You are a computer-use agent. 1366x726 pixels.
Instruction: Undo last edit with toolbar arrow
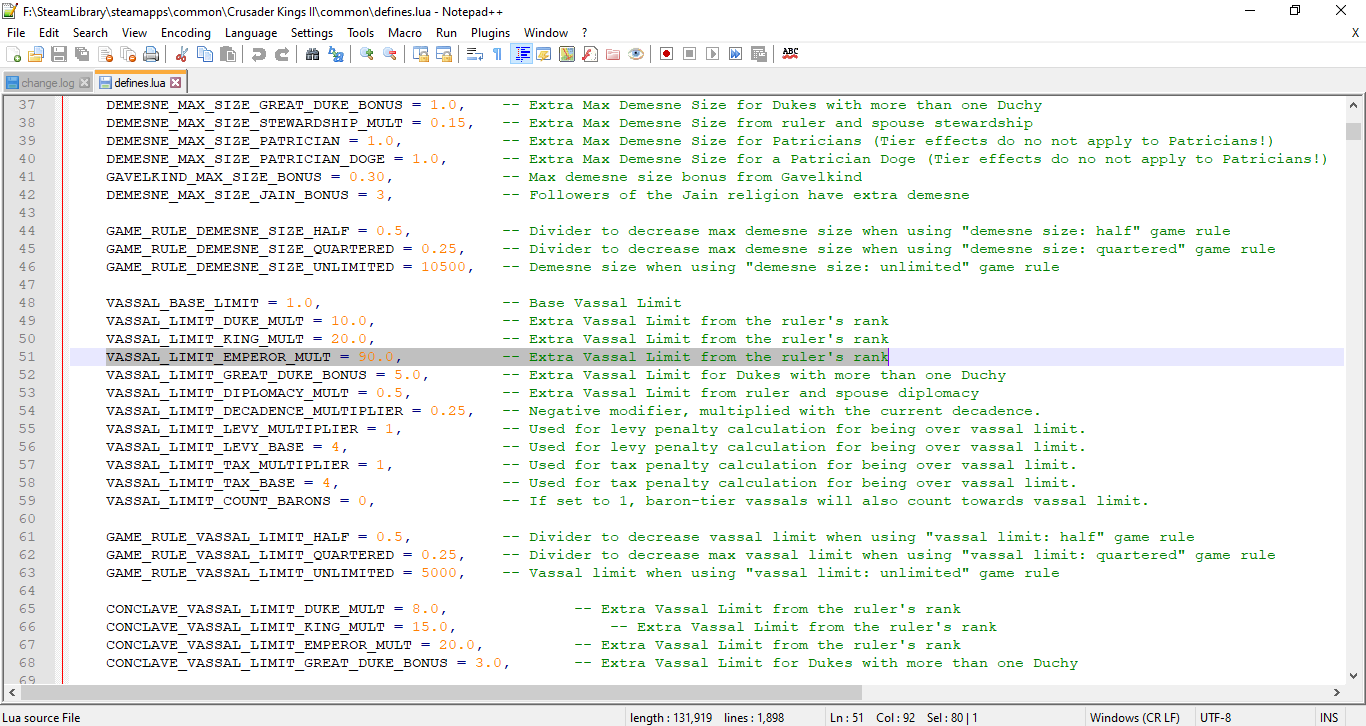pyautogui.click(x=258, y=54)
